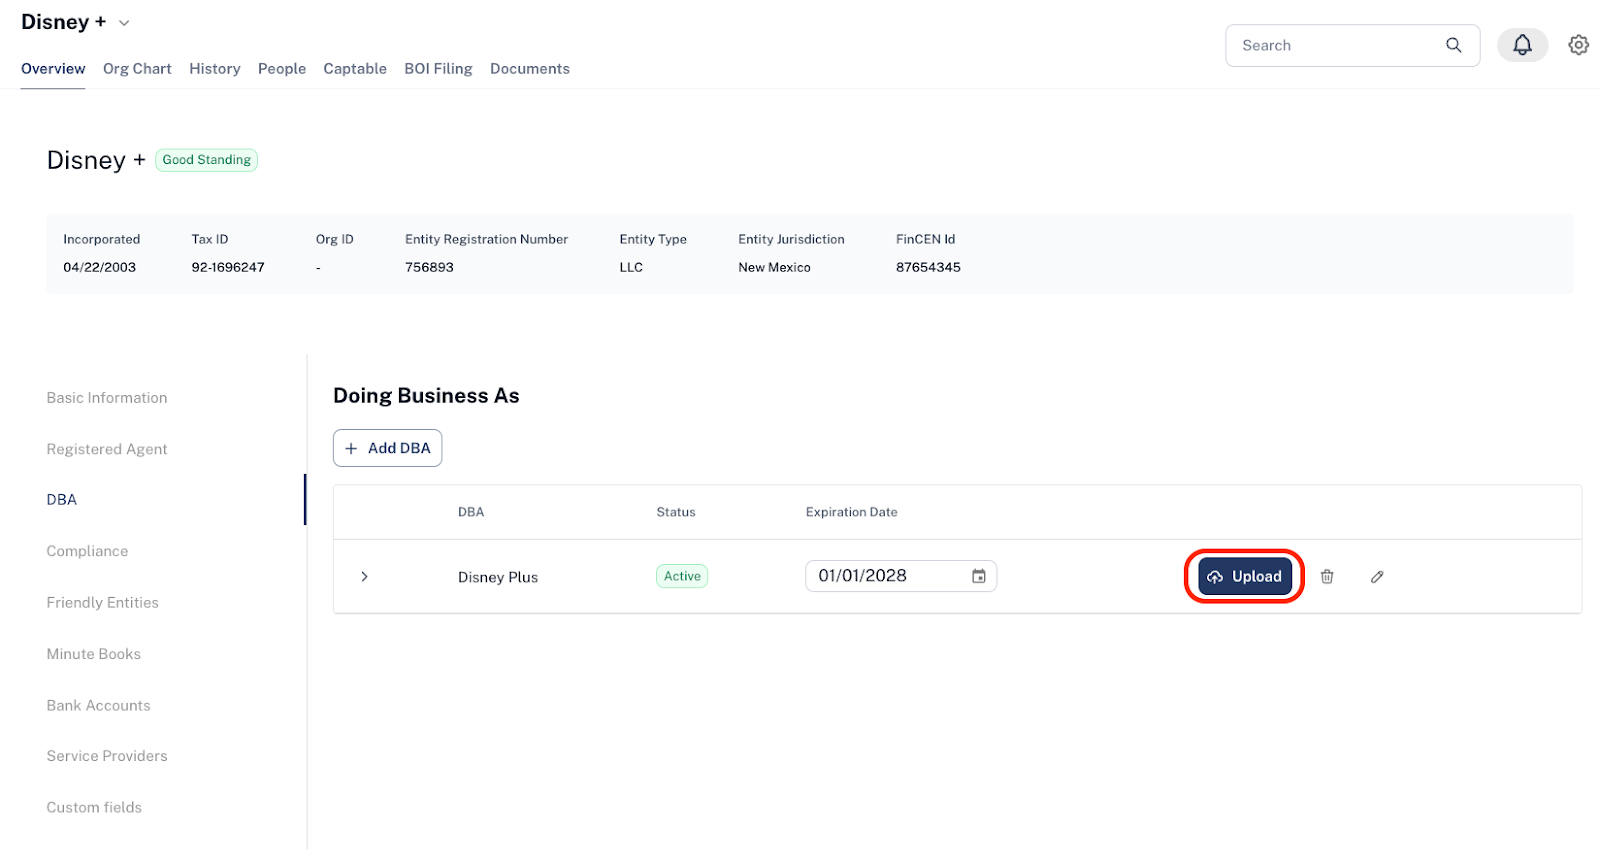Open the Bank Accounts section
Screen dimensions: 1600x862
[98, 706]
